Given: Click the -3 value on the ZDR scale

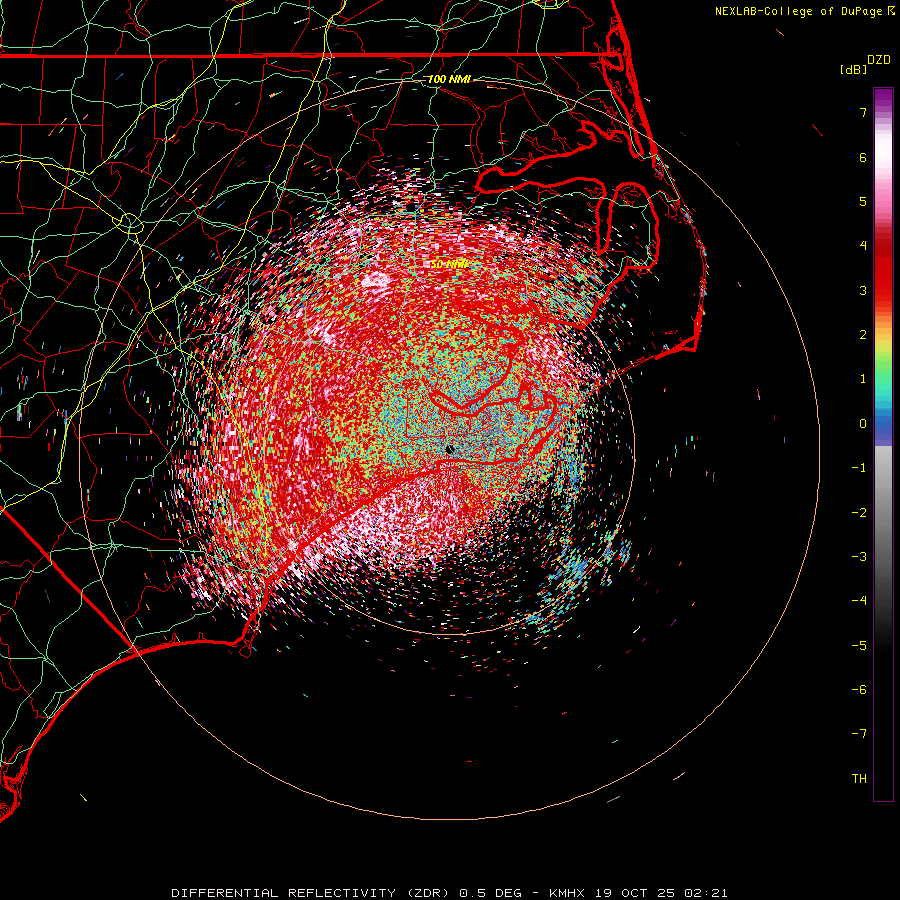Looking at the screenshot, I should (x=859, y=557).
